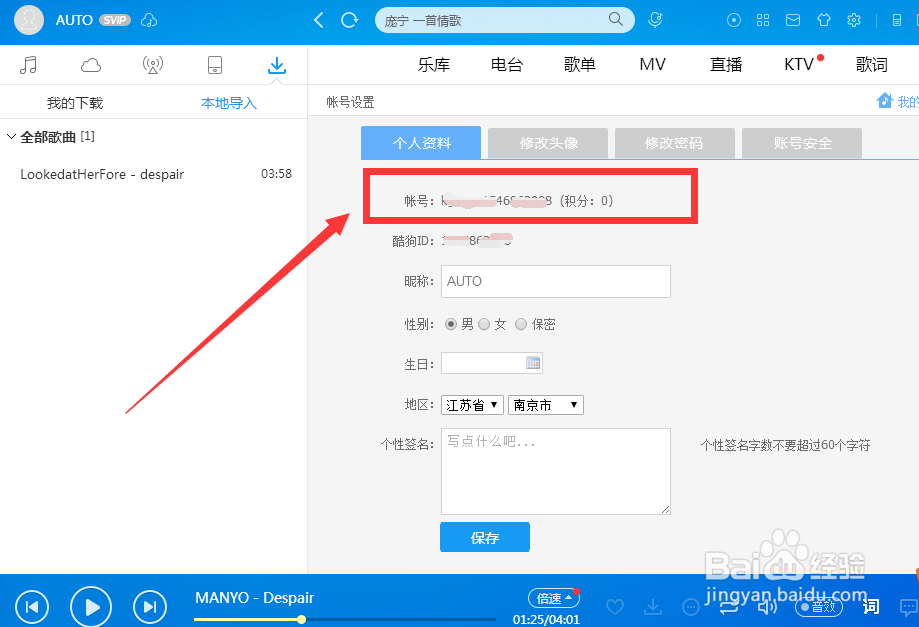Viewport: 919px width, 627px height.
Task: Open the download sidebar tab
Action: [277, 65]
